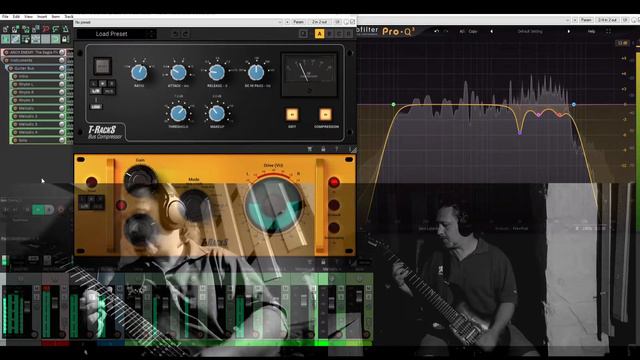Image resolution: width=640 pixels, height=360 pixels.
Task: Click Bus Compressor undo icon
Action: click(x=175, y=34)
